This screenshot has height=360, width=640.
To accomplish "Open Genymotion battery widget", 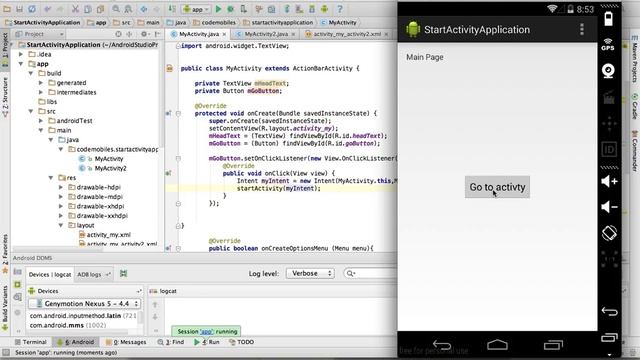I will (x=609, y=19).
